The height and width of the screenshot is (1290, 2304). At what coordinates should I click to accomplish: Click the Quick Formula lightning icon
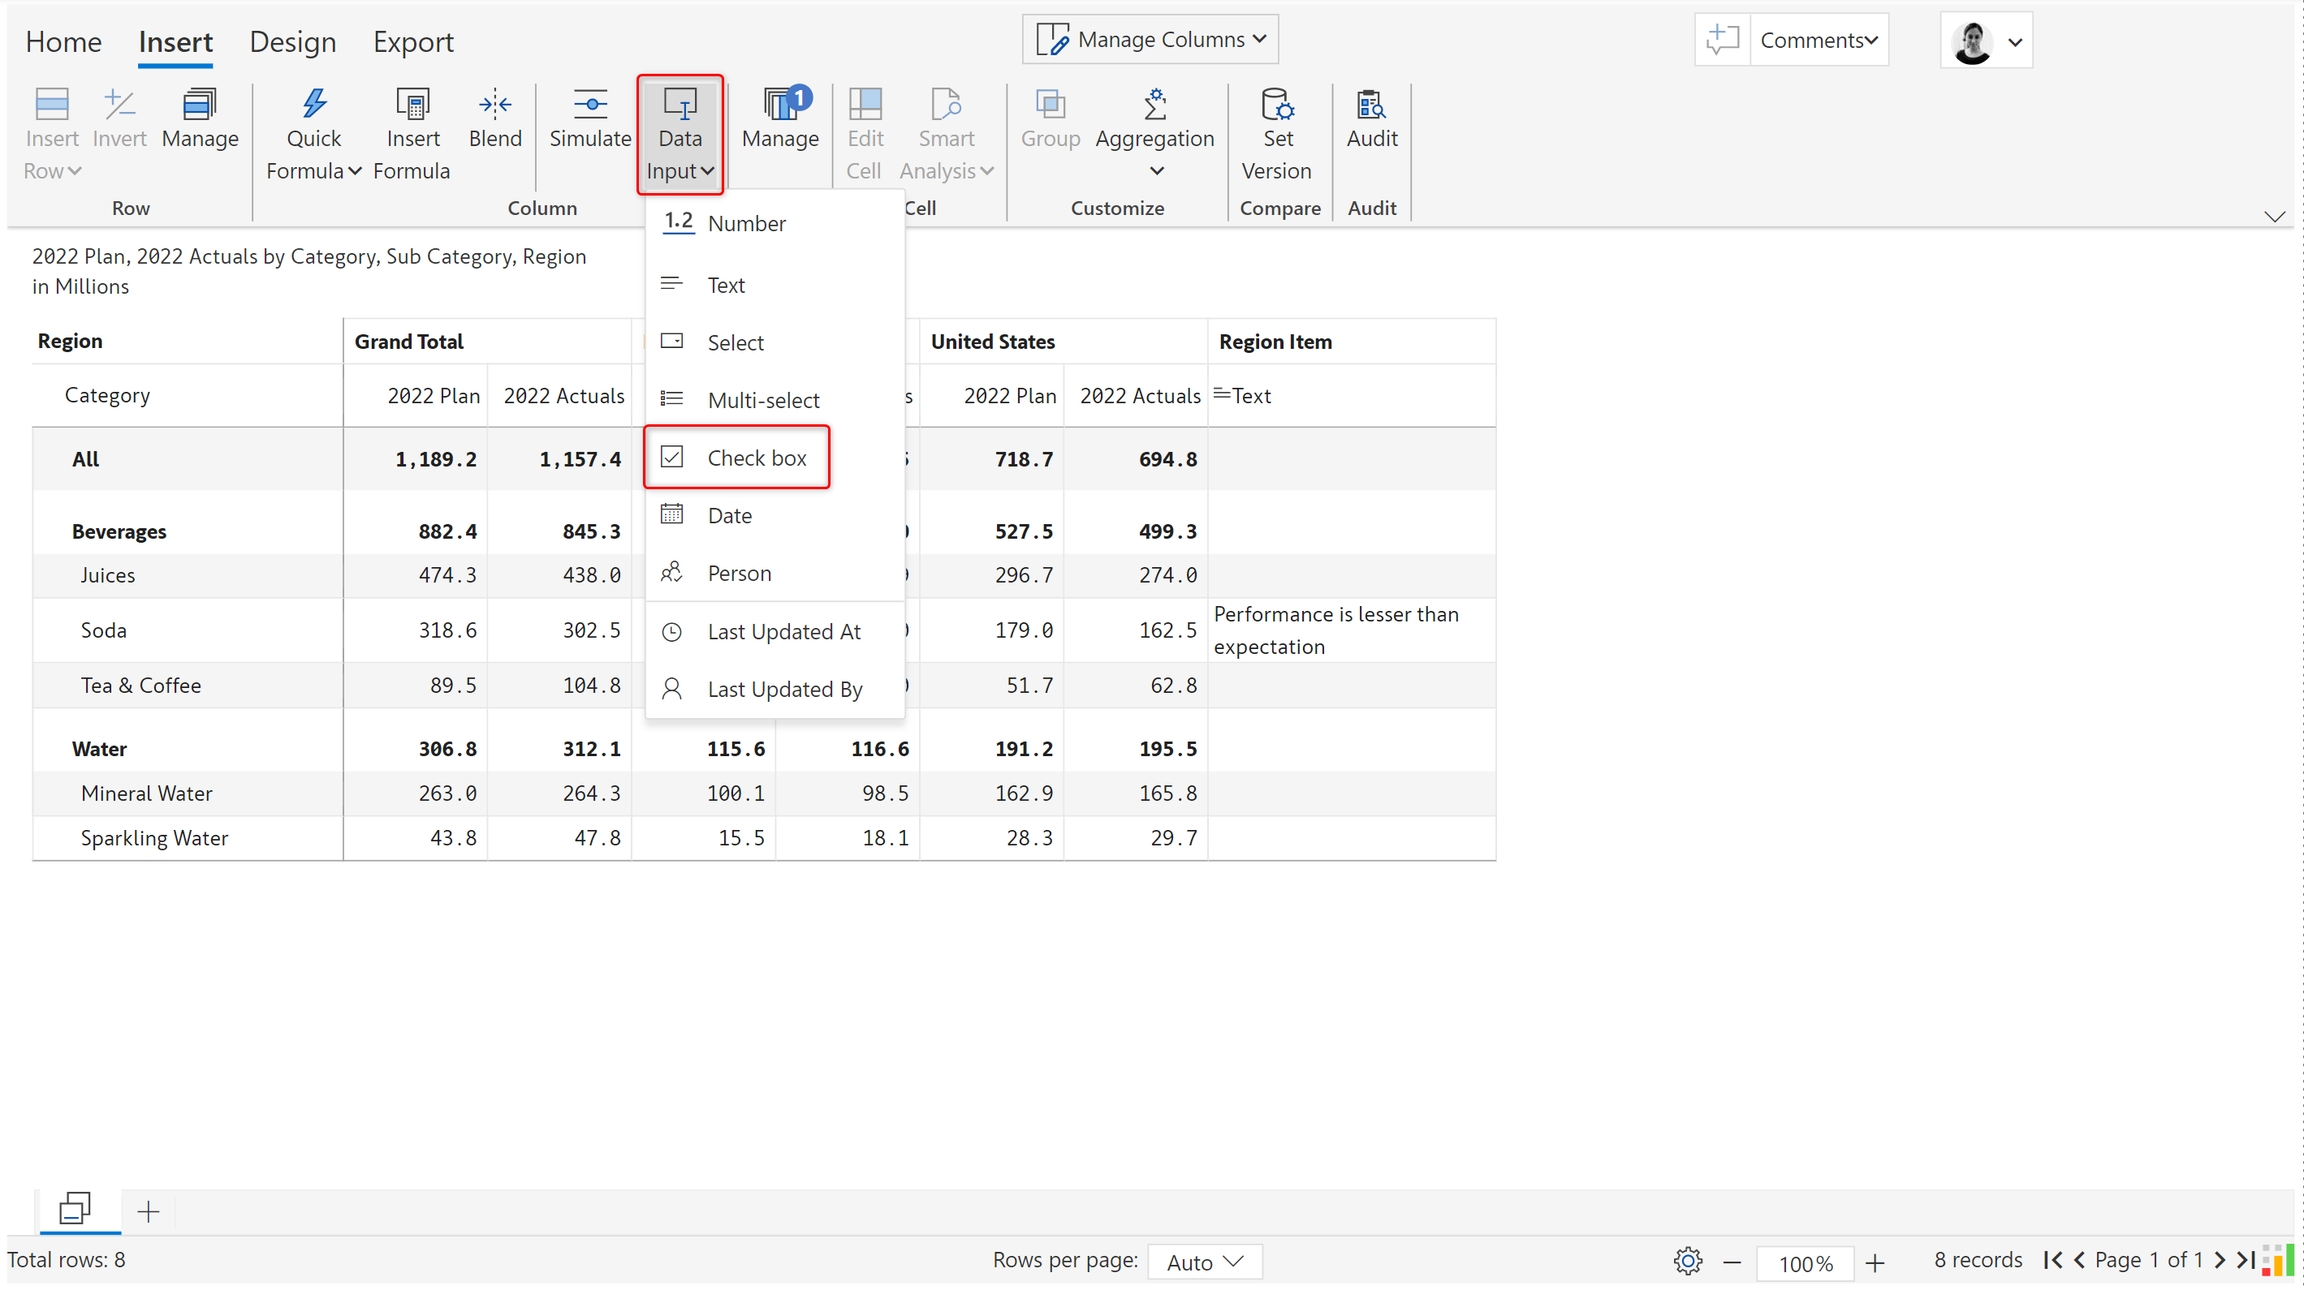point(314,104)
